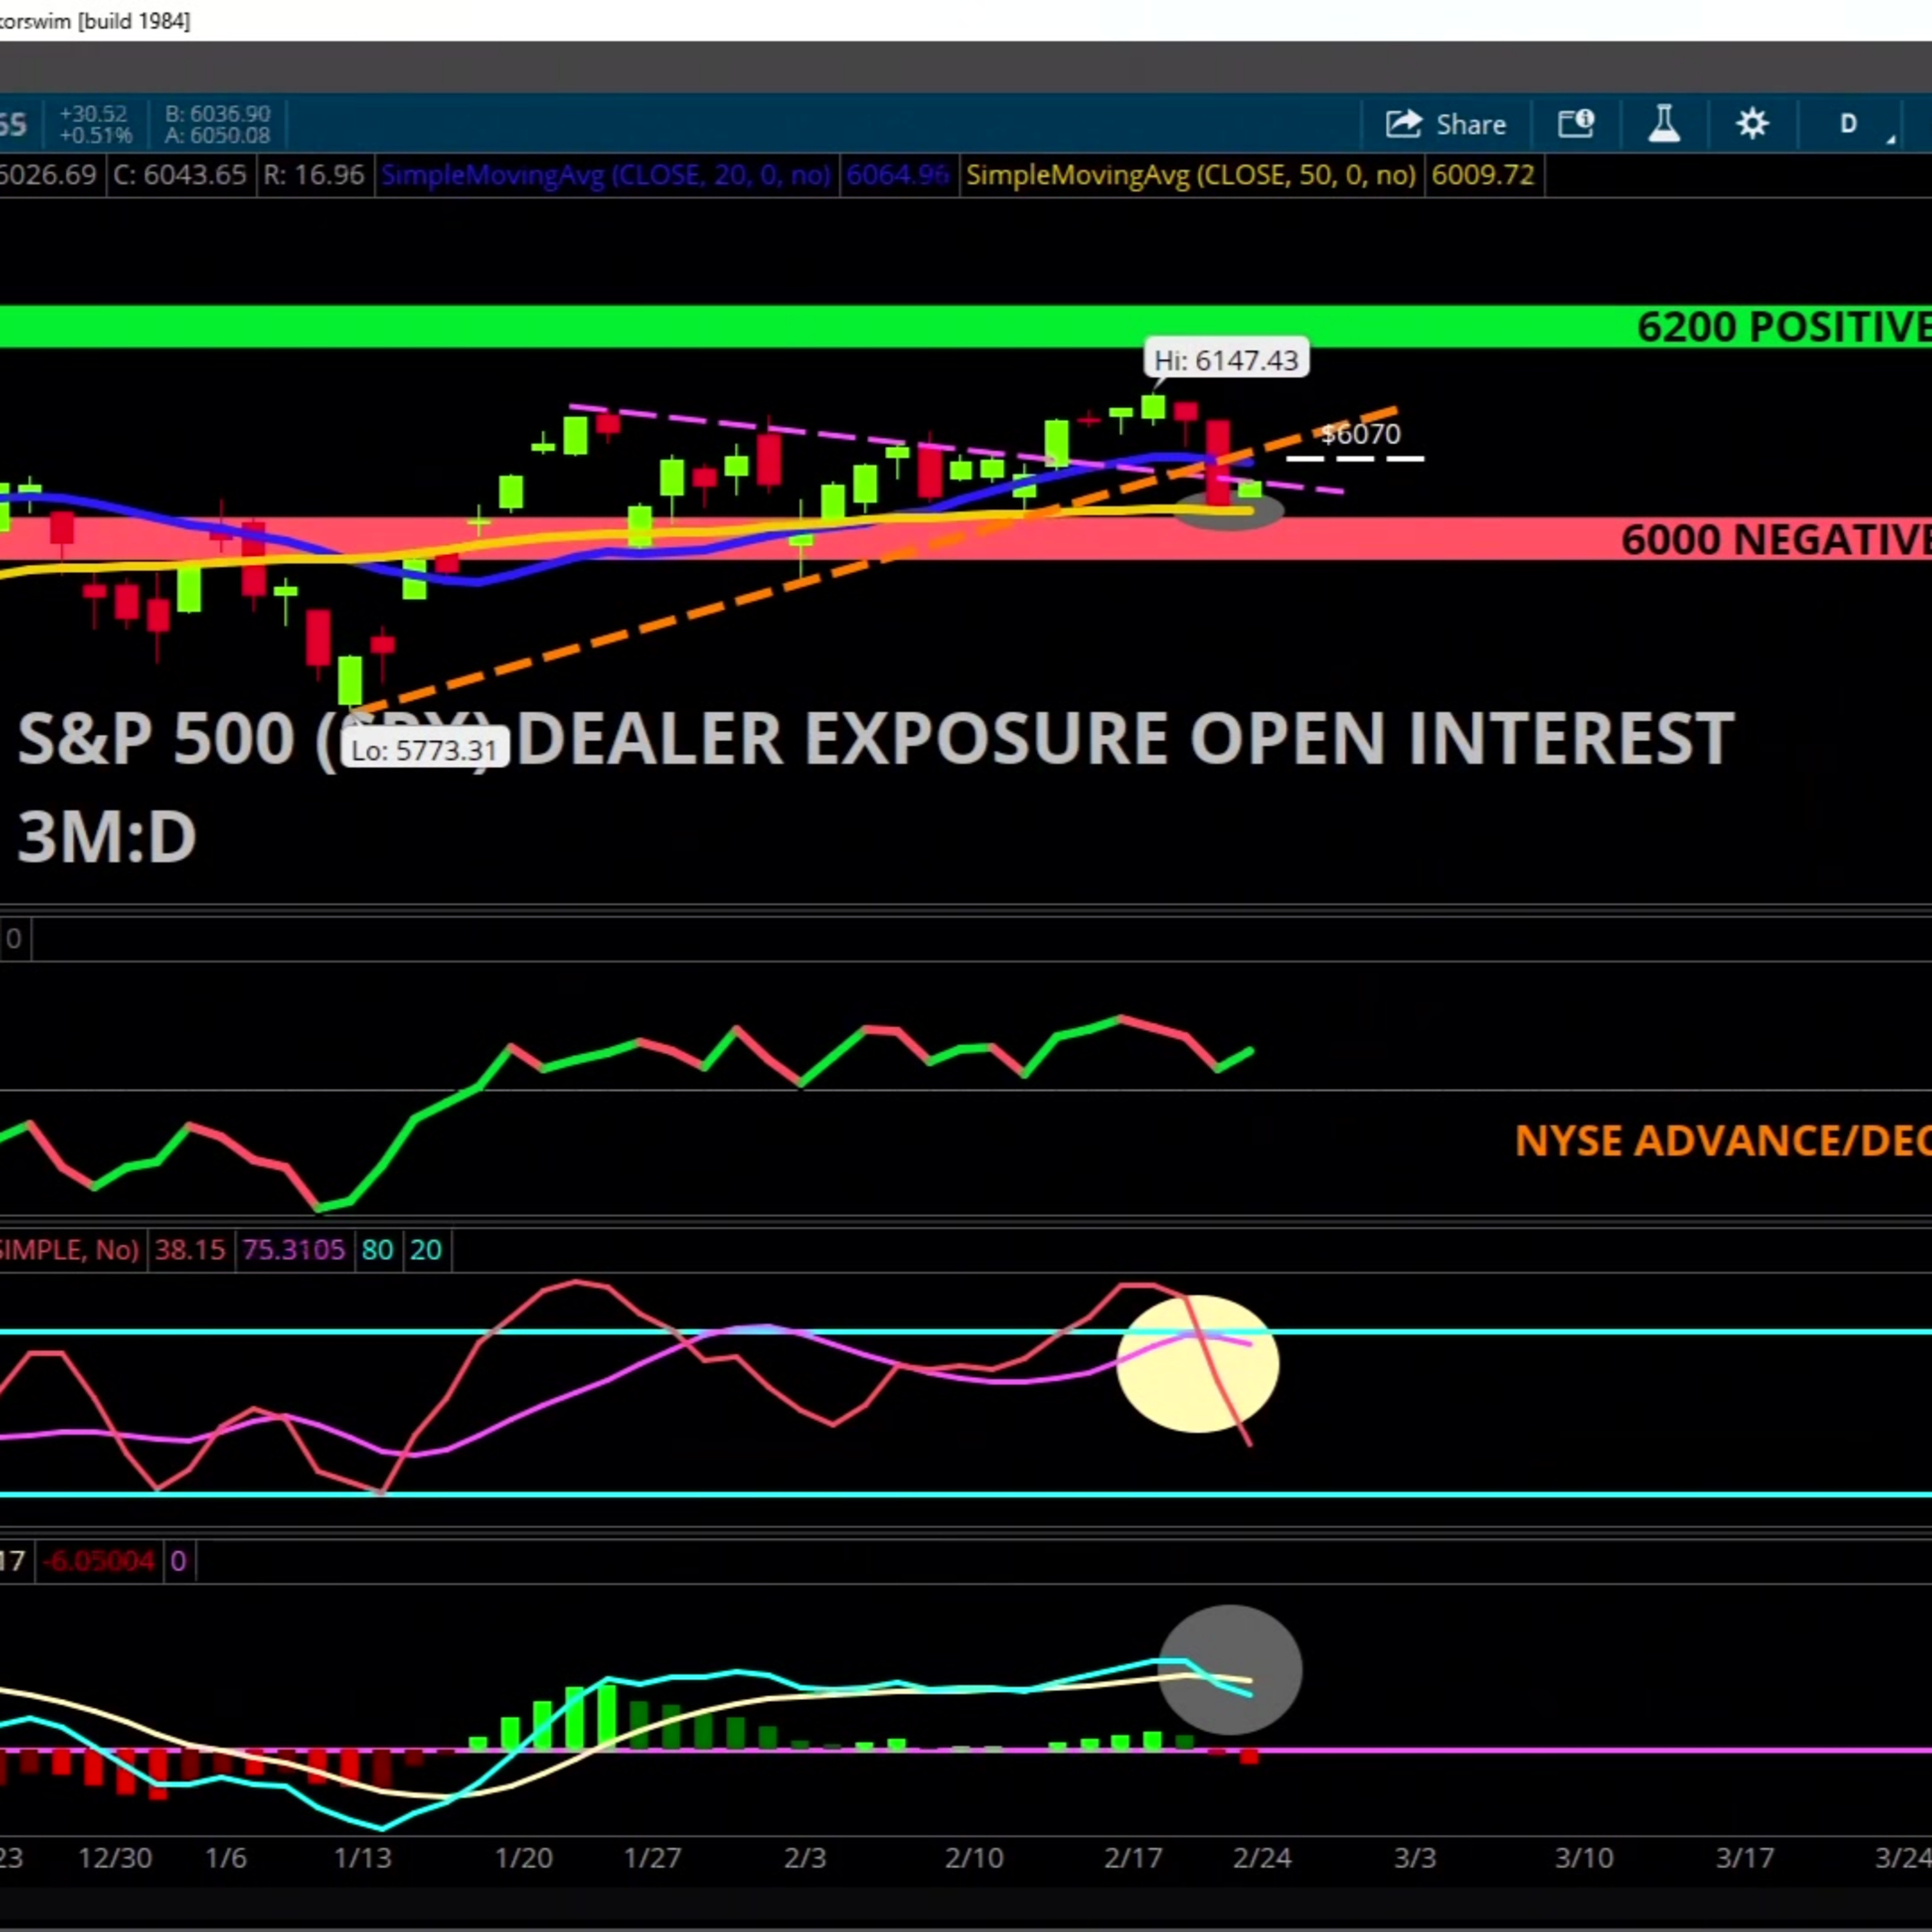1932x1932 pixels.
Task: Click the Lo: 5773.31 price bubble
Action: pos(424,750)
